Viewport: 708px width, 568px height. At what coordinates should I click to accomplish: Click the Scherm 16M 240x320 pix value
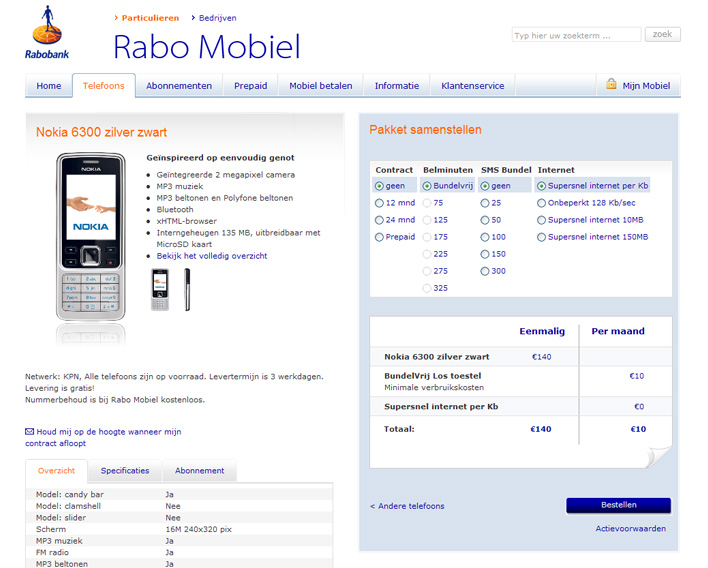199,529
